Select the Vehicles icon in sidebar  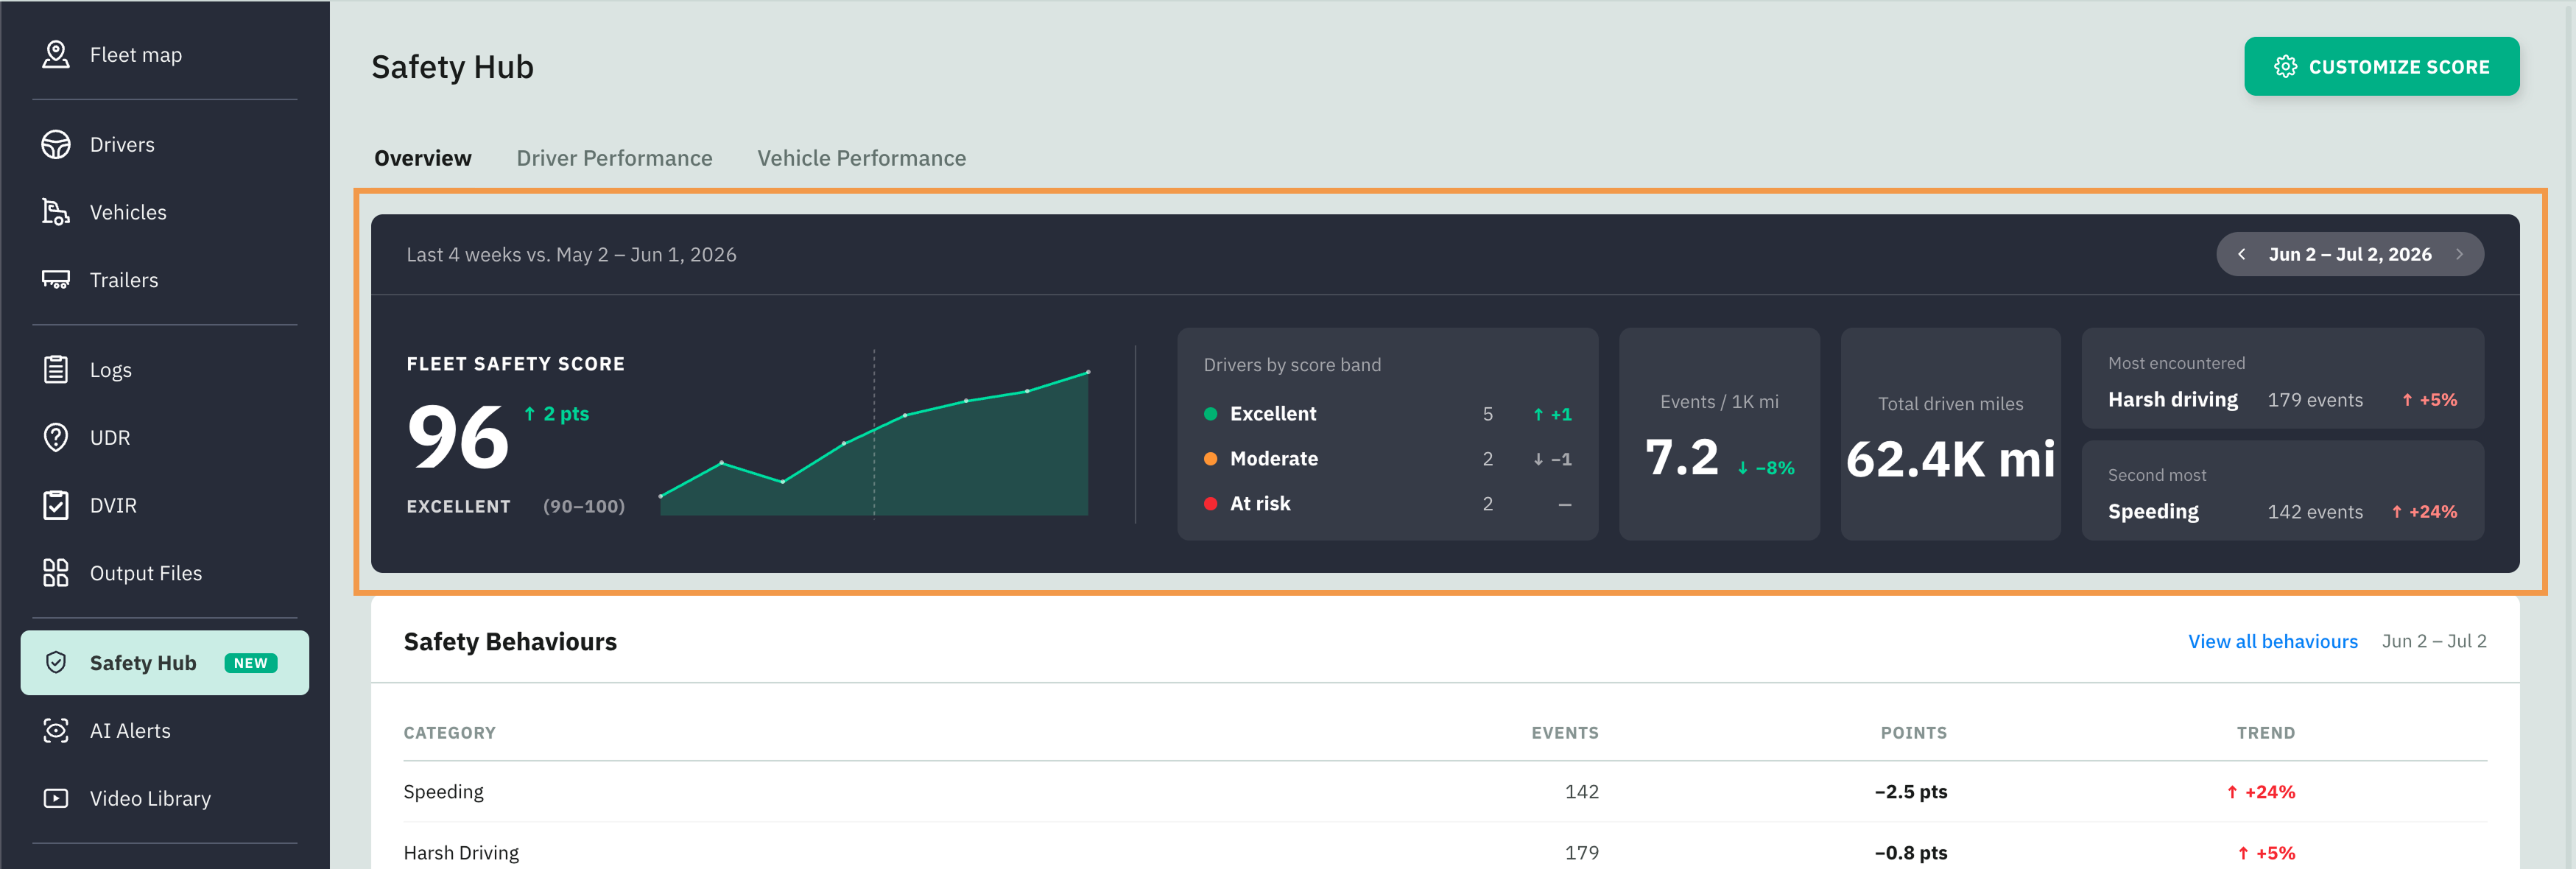[x=56, y=212]
